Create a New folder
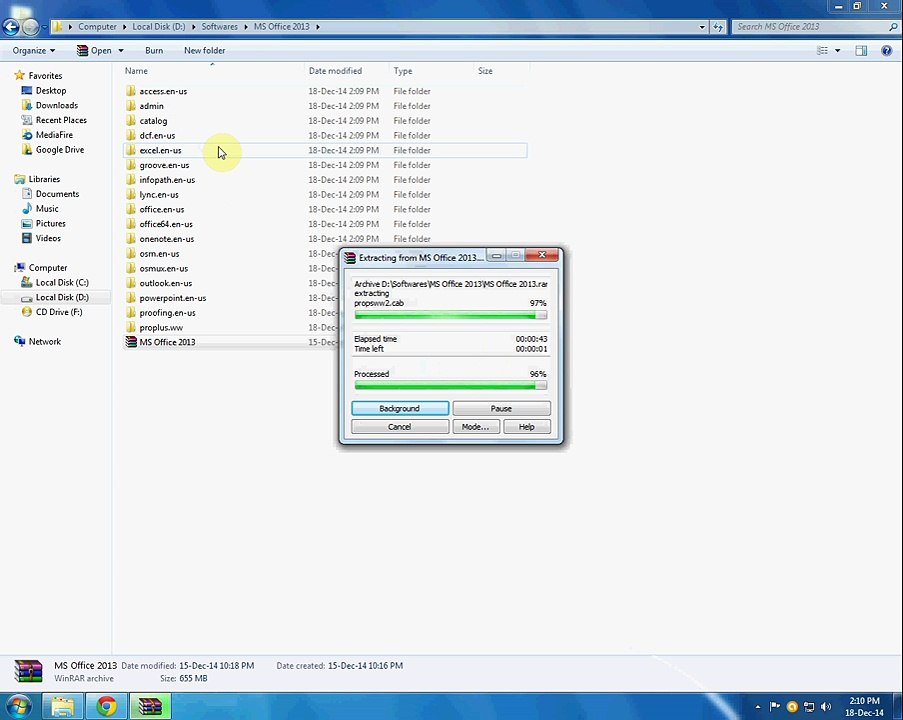 point(204,51)
